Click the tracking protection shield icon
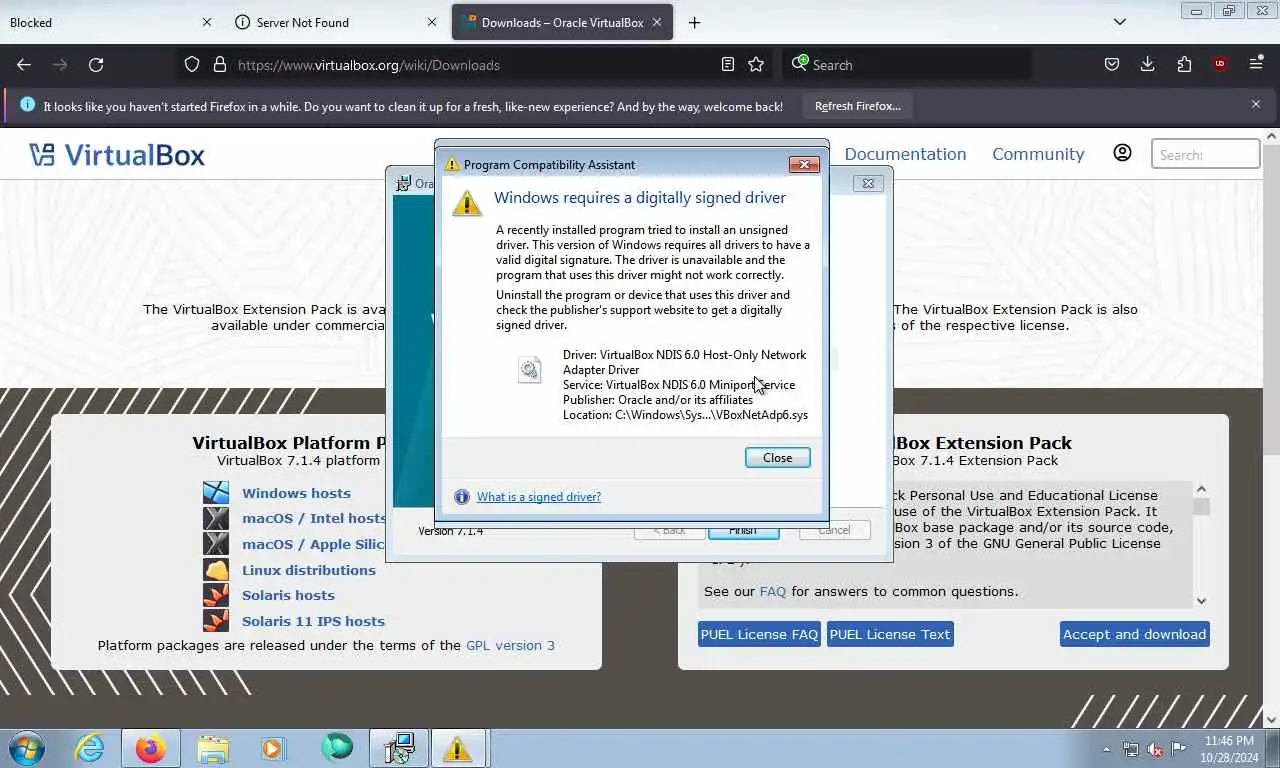Viewport: 1280px width, 768px height. (x=192, y=64)
